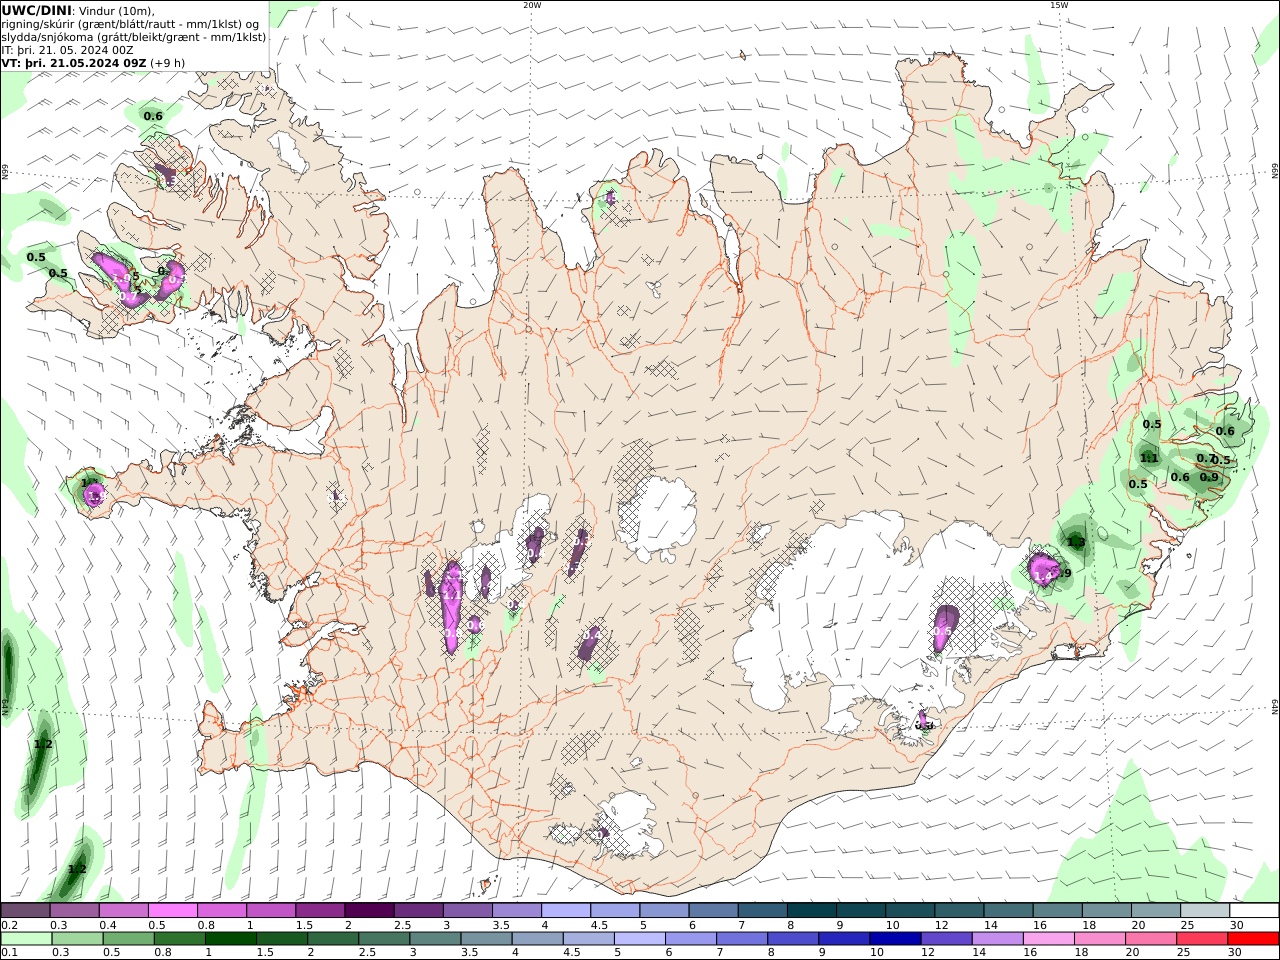Screen dimensions: 1280x960
Task: Click the bright pink 0.5 snow-scale swatch
Action: [x=173, y=911]
